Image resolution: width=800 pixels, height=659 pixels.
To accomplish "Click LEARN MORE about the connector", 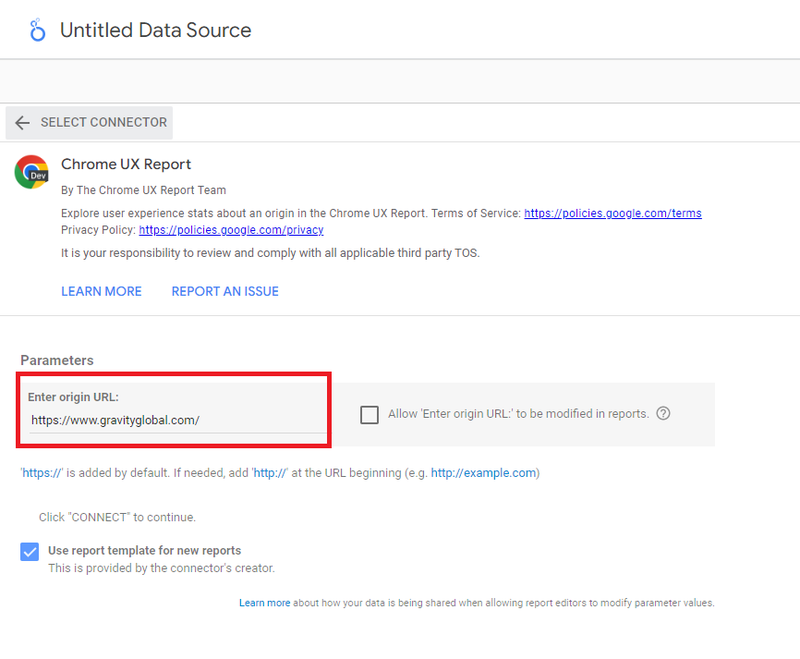I will coord(102,291).
